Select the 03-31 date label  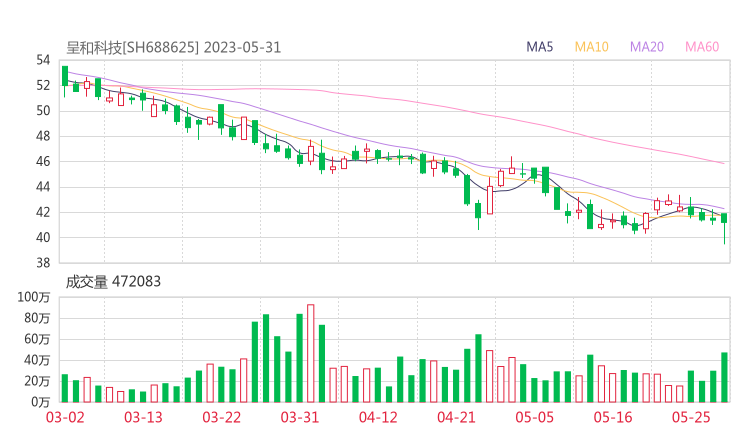click(x=300, y=417)
